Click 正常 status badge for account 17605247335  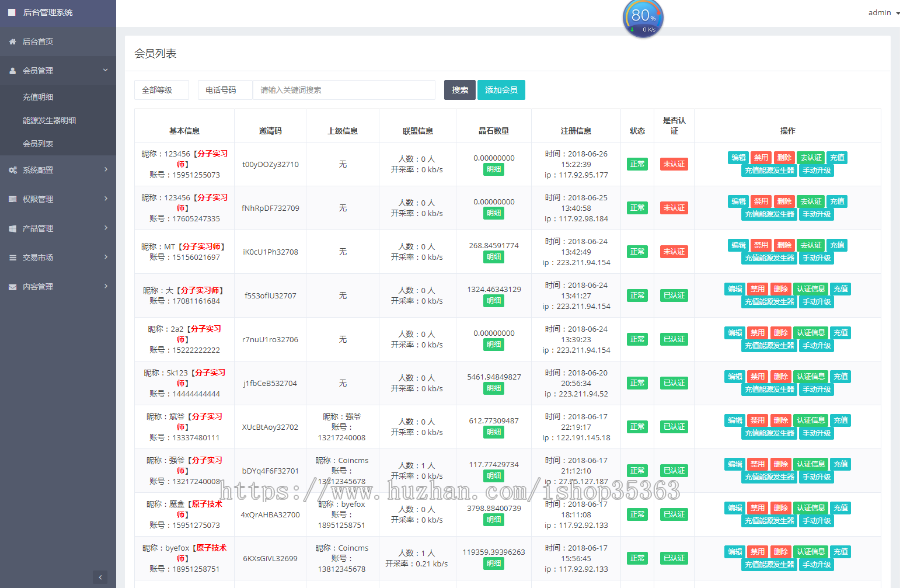[x=637, y=208]
